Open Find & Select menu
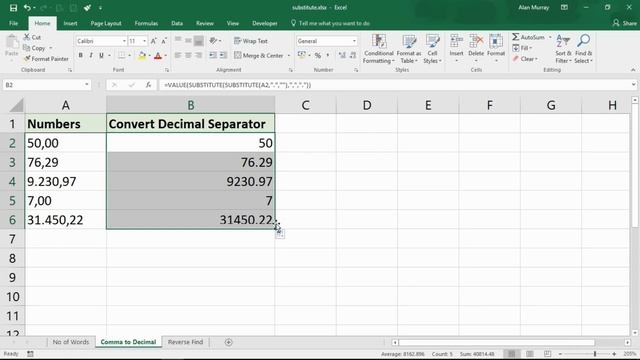The image size is (640, 360). click(584, 49)
